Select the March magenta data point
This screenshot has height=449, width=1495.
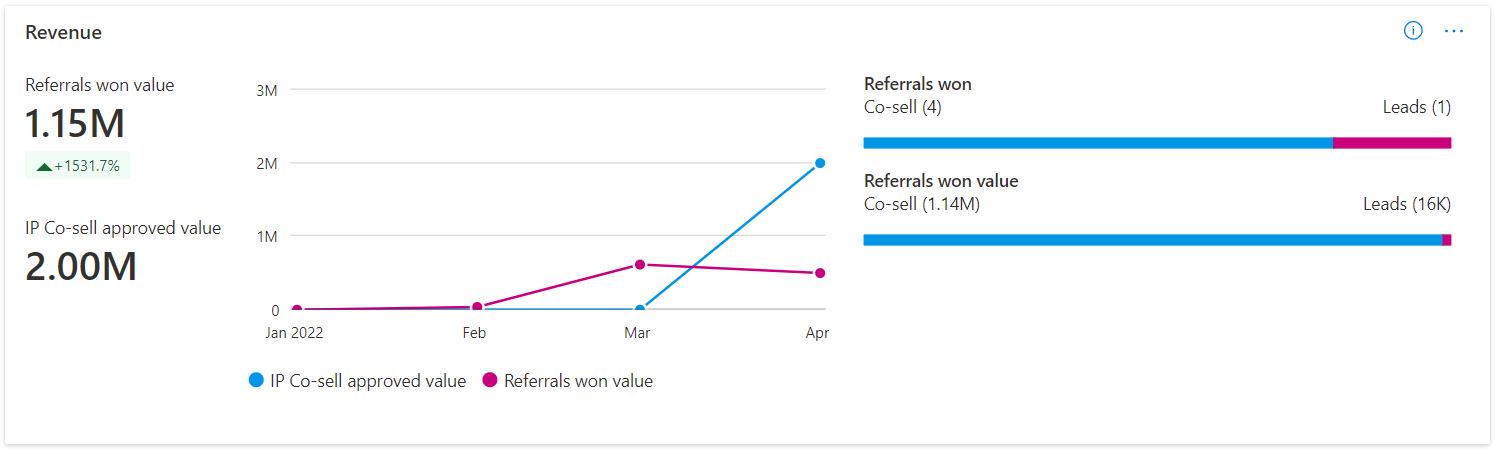pyautogui.click(x=640, y=264)
